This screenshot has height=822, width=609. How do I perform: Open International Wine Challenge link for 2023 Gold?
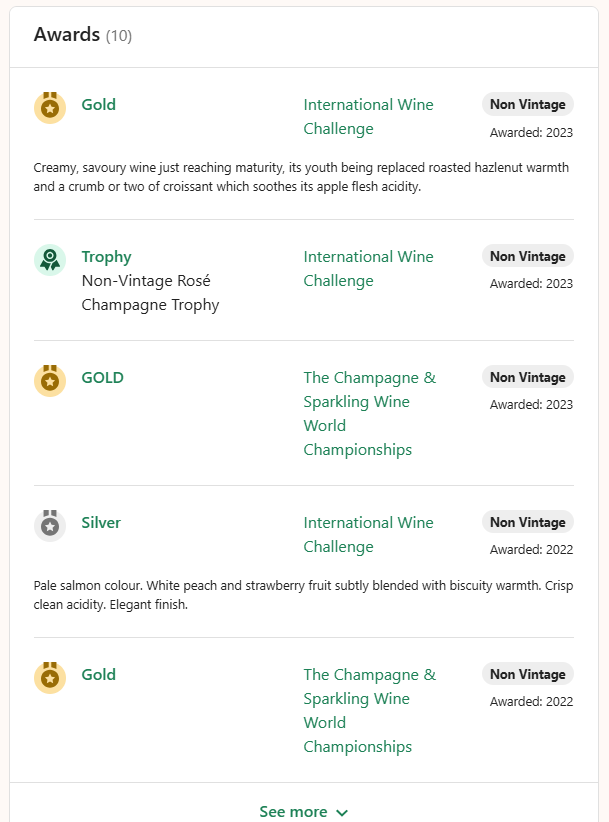point(368,117)
